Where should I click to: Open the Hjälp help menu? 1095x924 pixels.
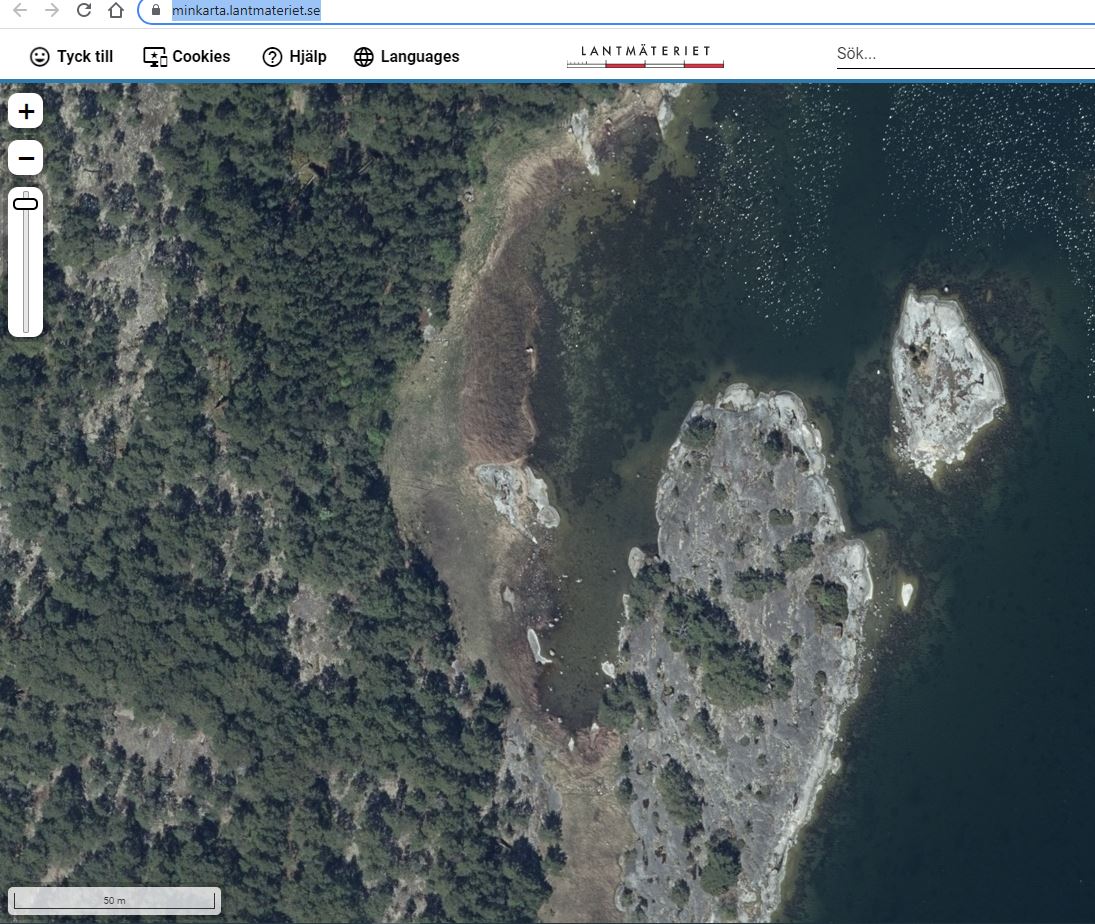[294, 57]
